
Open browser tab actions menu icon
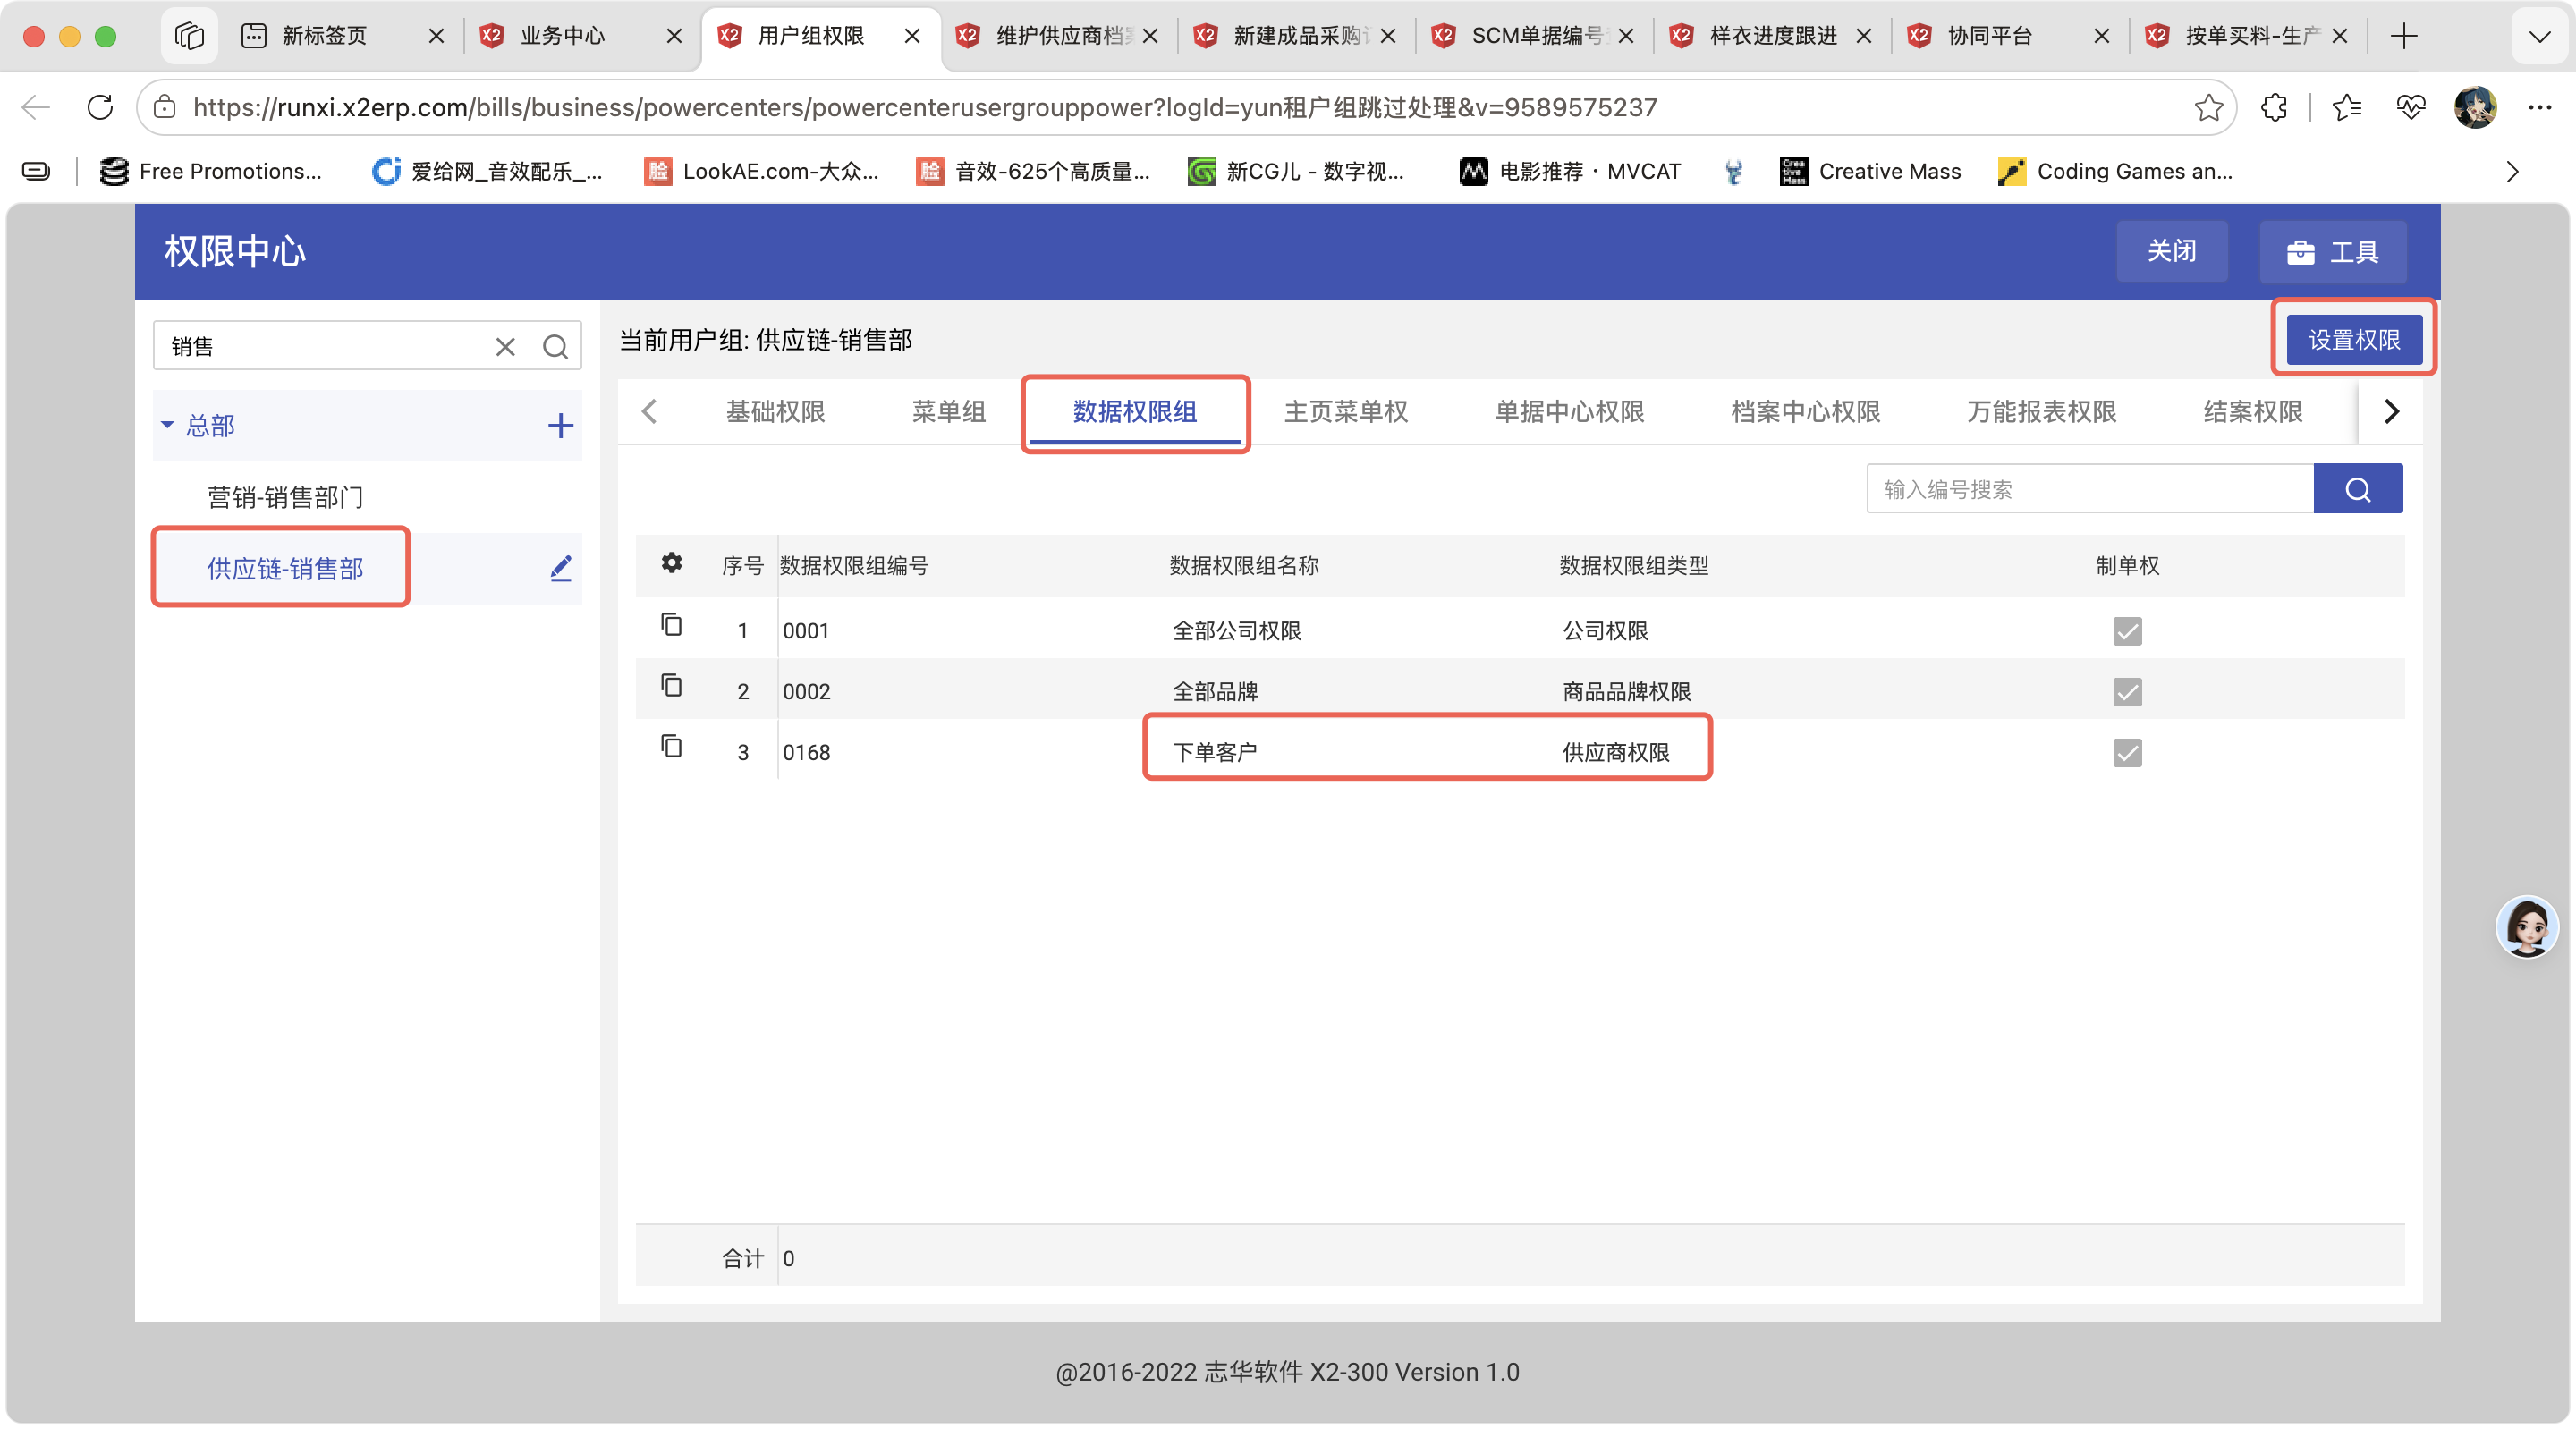coord(189,36)
